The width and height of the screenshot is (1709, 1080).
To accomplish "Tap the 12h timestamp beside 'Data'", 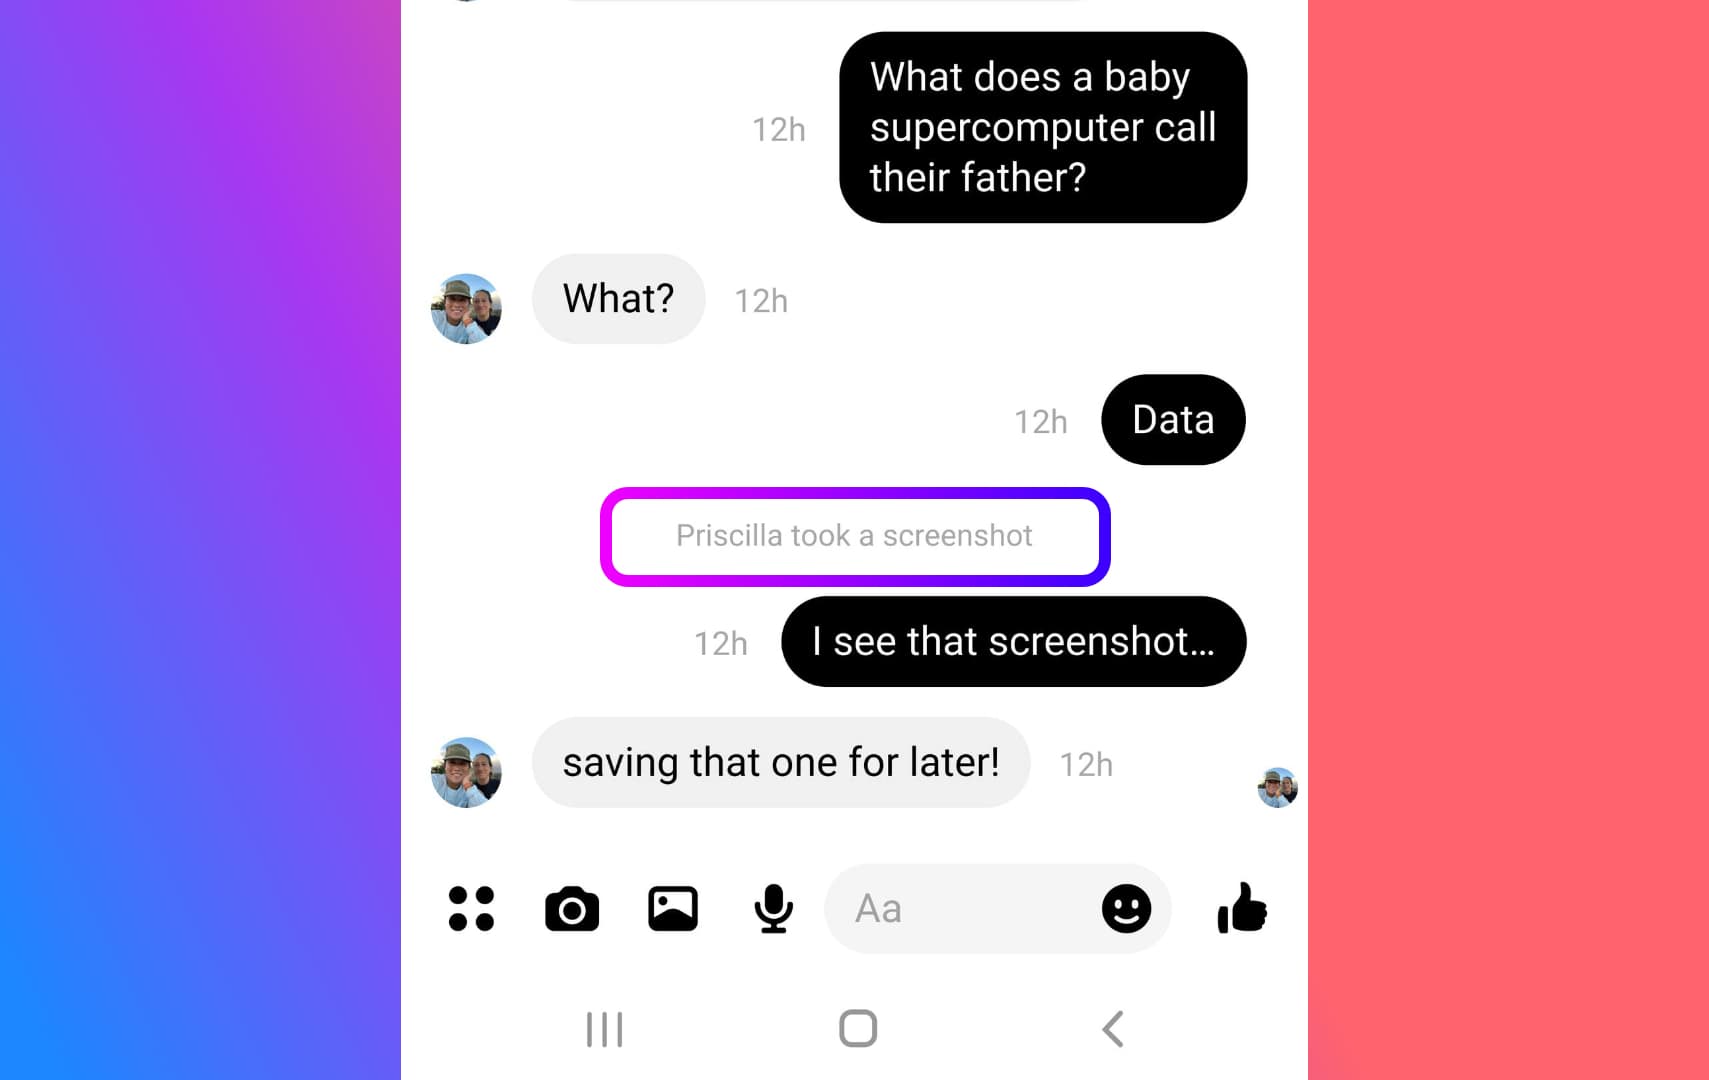I will coord(1040,422).
